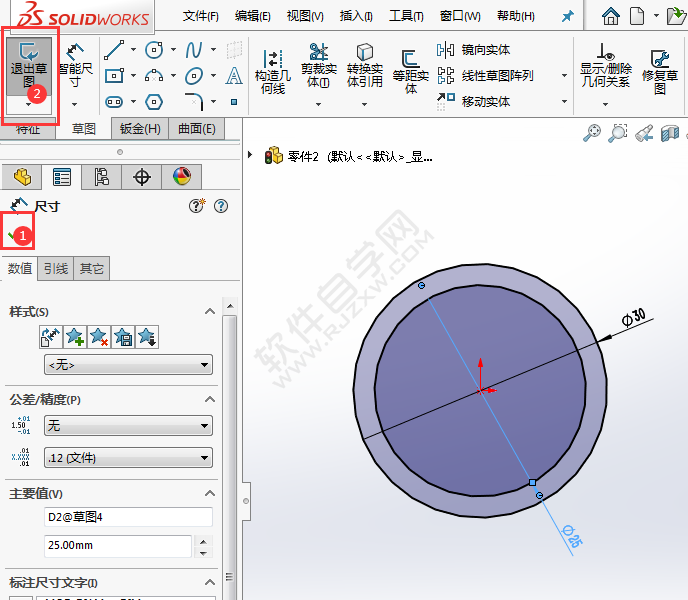Select the sketch Text (A) tool
Screen dimensions: 688x600
pyautogui.click(x=234, y=75)
